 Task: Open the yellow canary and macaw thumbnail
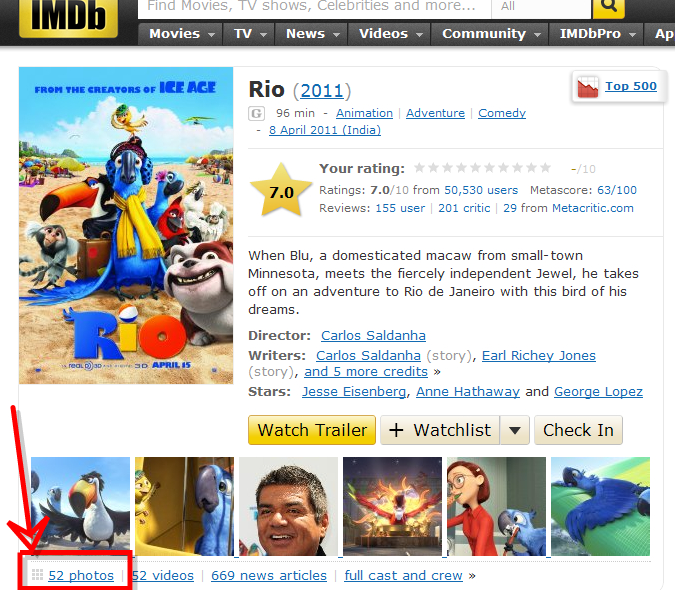(184, 506)
